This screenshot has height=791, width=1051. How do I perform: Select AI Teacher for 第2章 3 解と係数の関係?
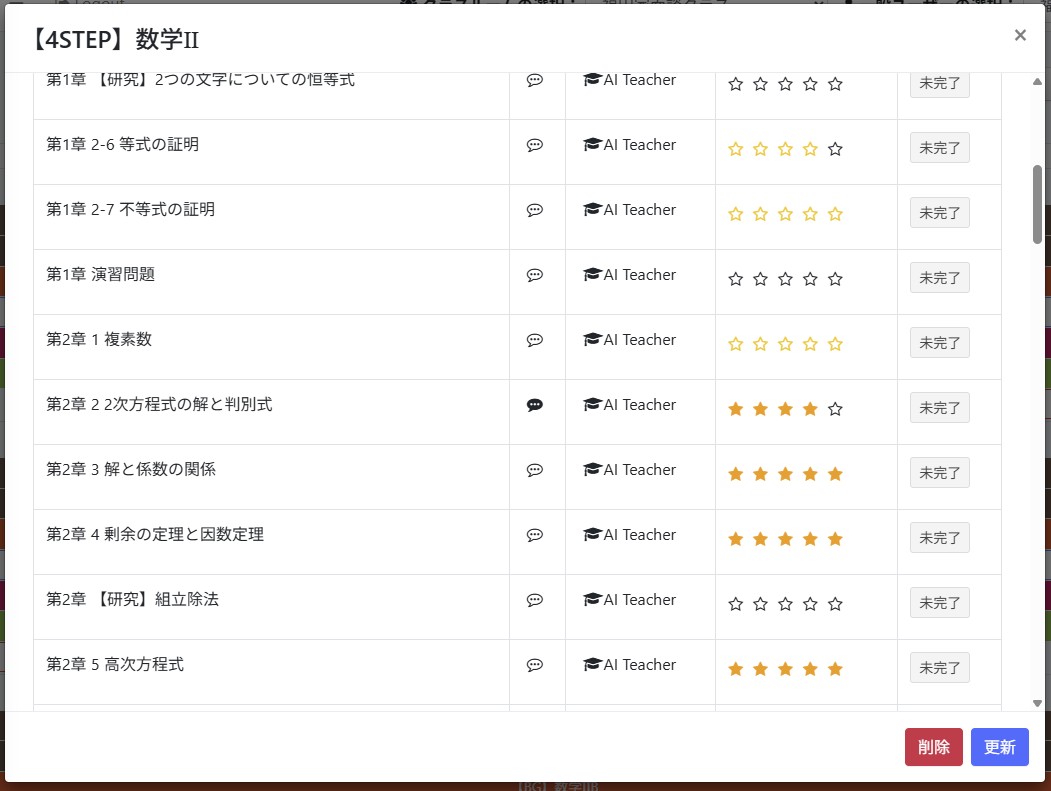(629, 470)
